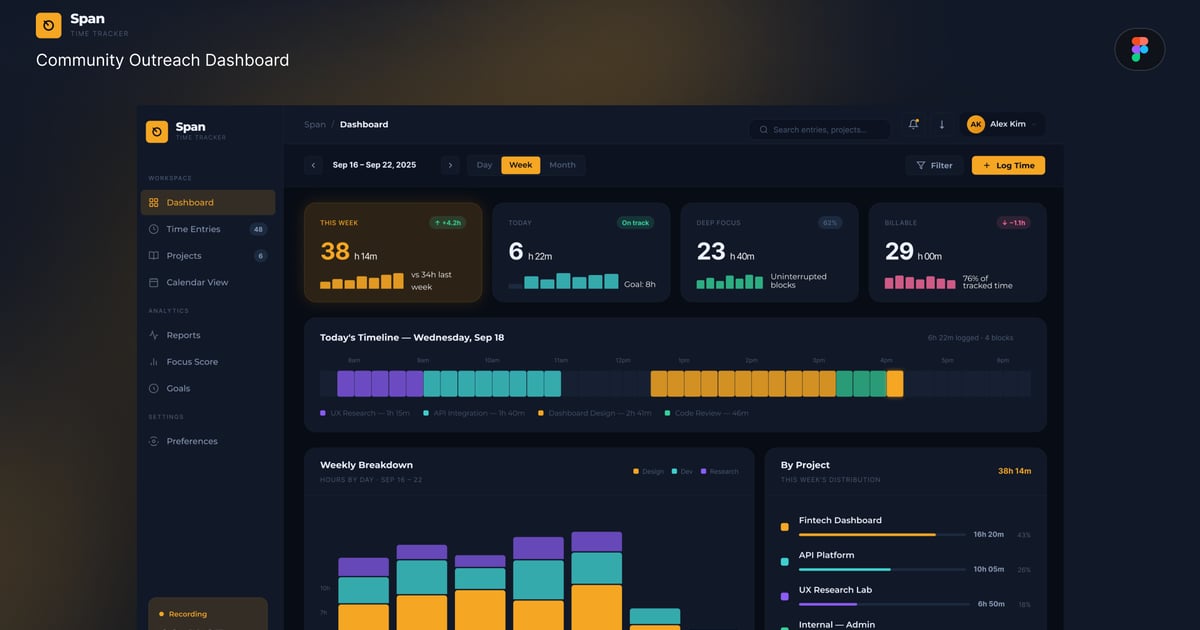
Task: Select the API Platform project row
Action: pos(906,562)
